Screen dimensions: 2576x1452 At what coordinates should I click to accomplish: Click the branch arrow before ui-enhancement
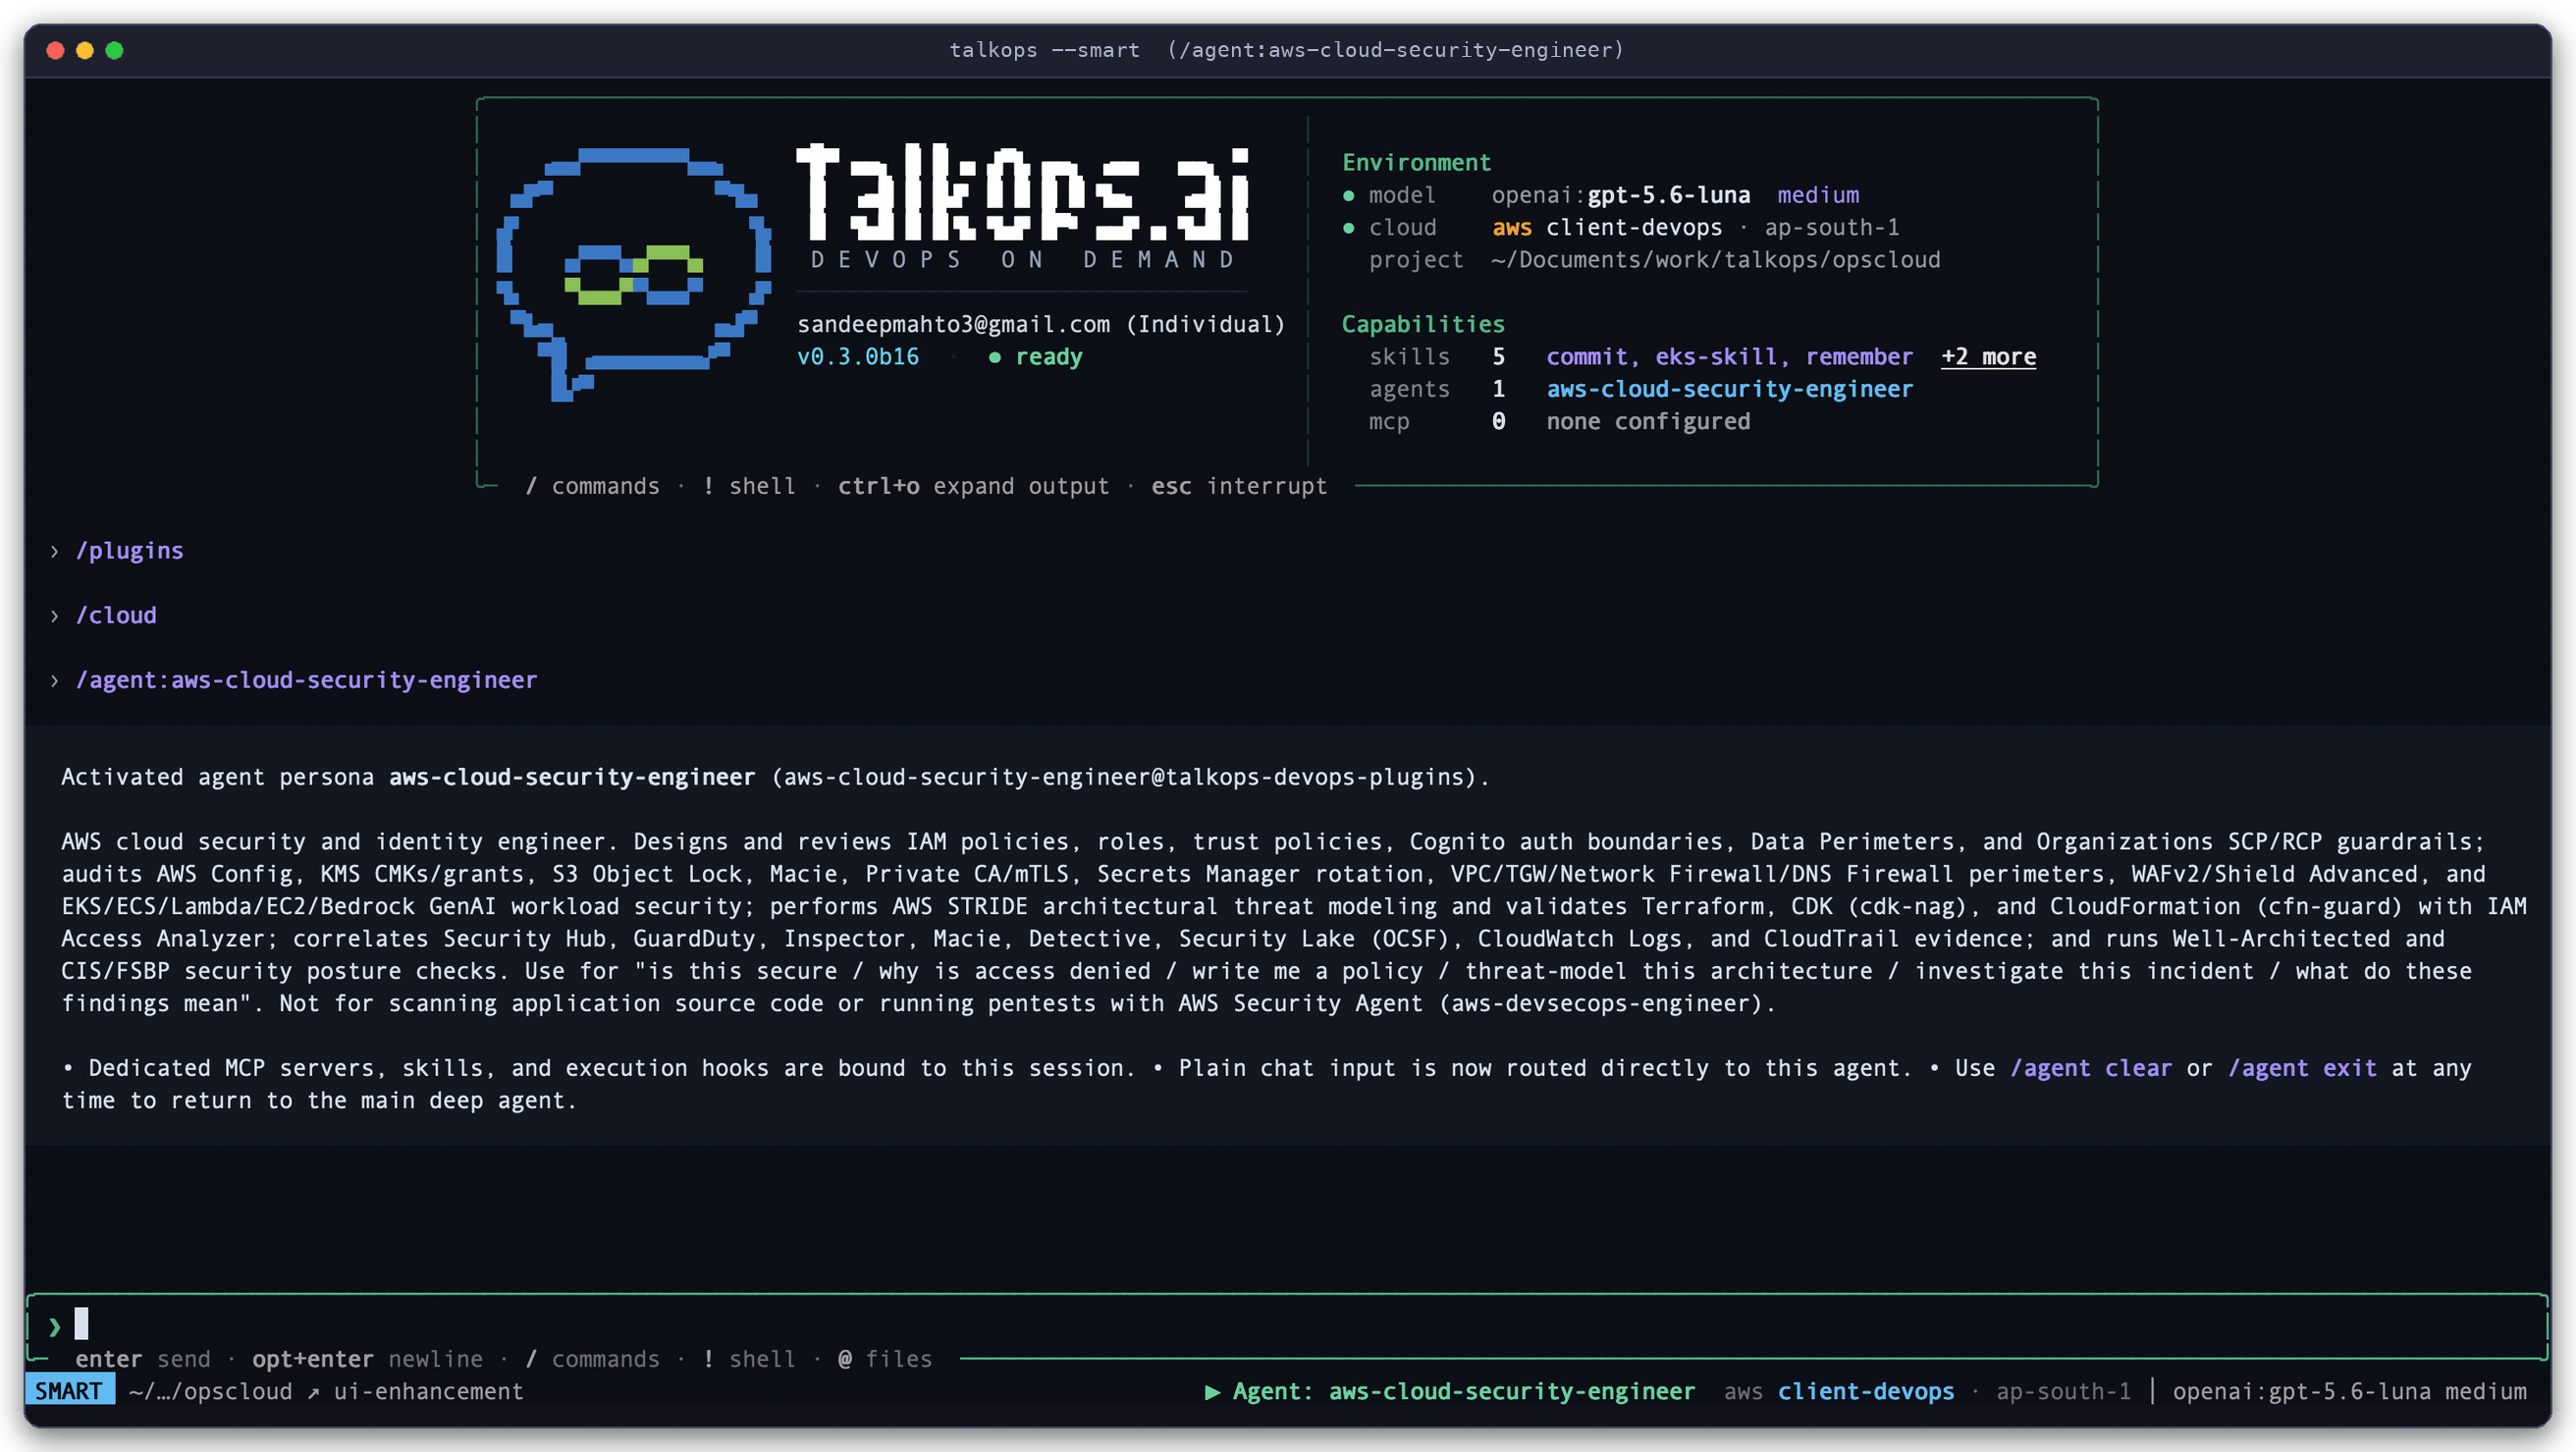tap(313, 1392)
